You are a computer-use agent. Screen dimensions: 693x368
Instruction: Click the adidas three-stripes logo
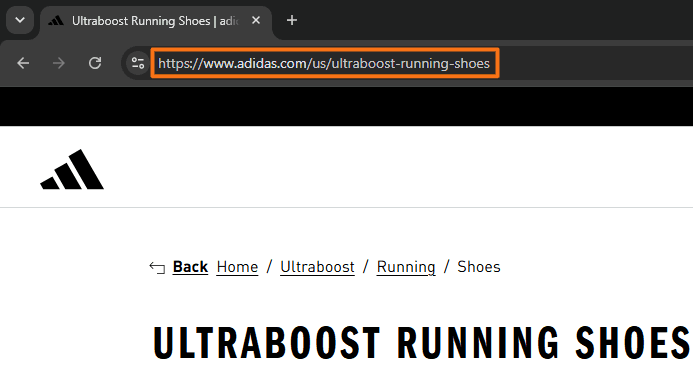(x=72, y=170)
